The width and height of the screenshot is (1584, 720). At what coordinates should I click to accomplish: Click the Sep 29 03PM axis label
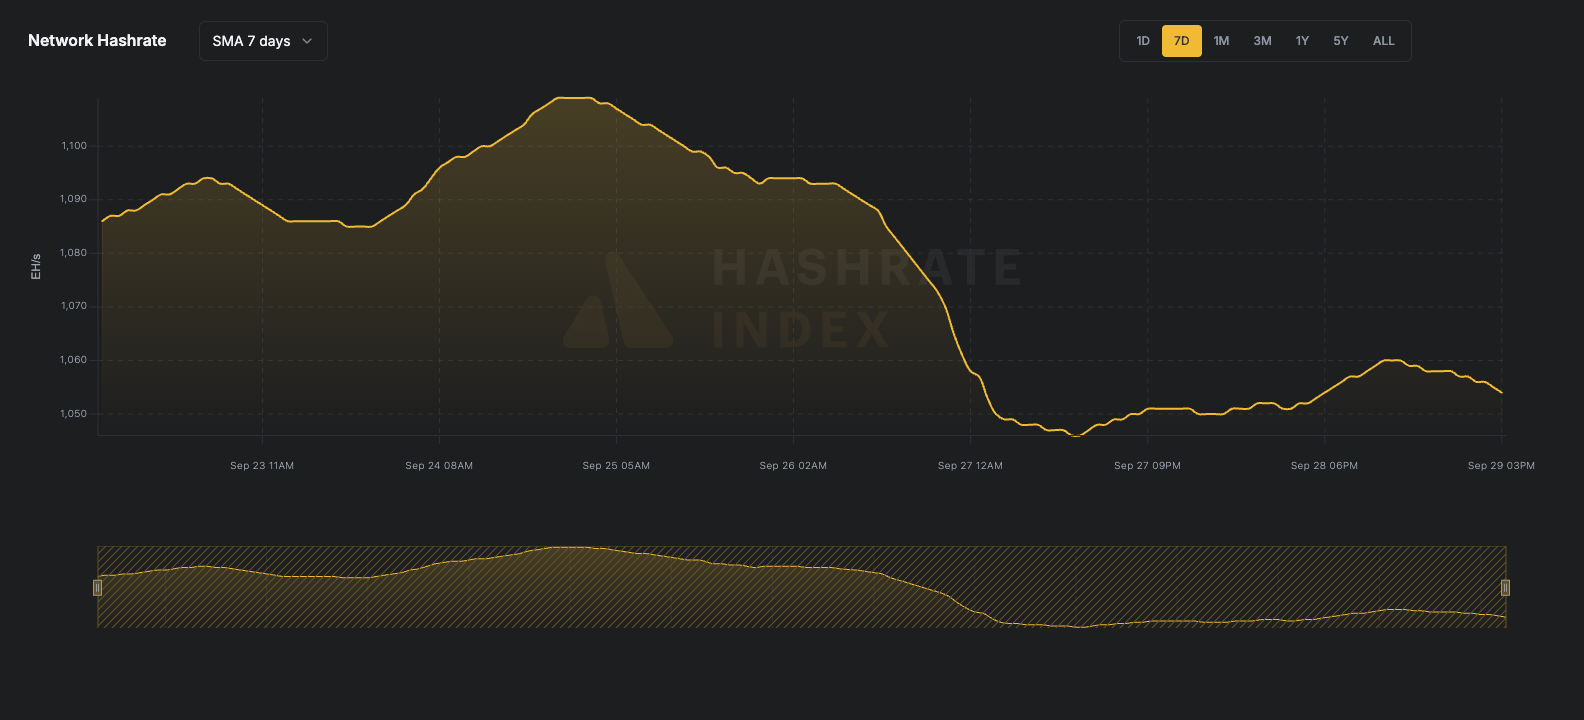(x=1500, y=466)
